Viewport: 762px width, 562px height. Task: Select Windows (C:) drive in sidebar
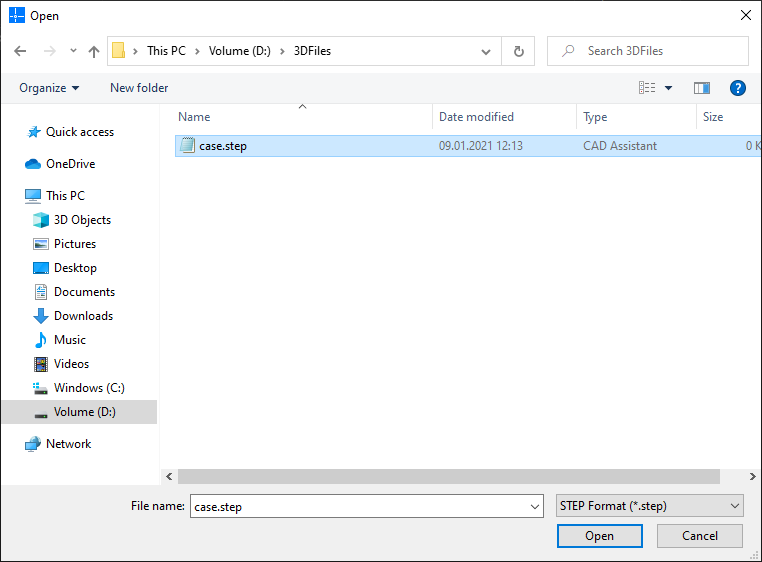(x=89, y=388)
